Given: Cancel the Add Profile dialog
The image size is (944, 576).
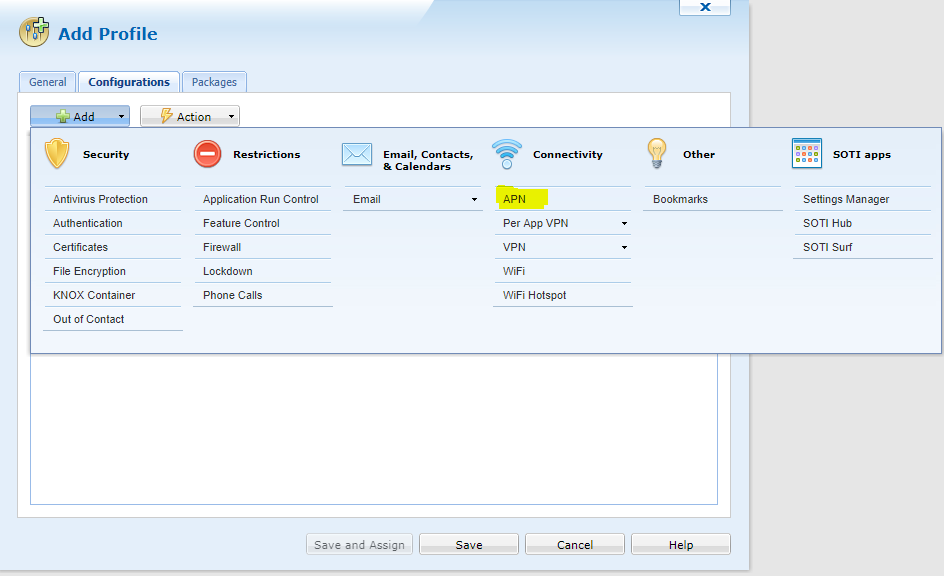Looking at the screenshot, I should coord(575,545).
